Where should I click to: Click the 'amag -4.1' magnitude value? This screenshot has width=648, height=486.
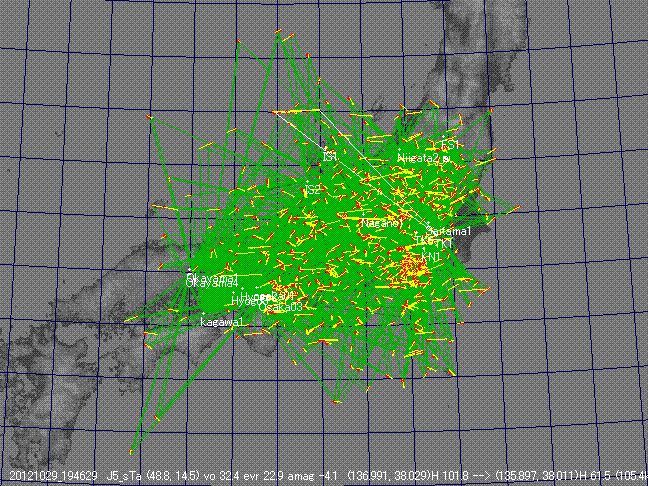tap(312, 475)
